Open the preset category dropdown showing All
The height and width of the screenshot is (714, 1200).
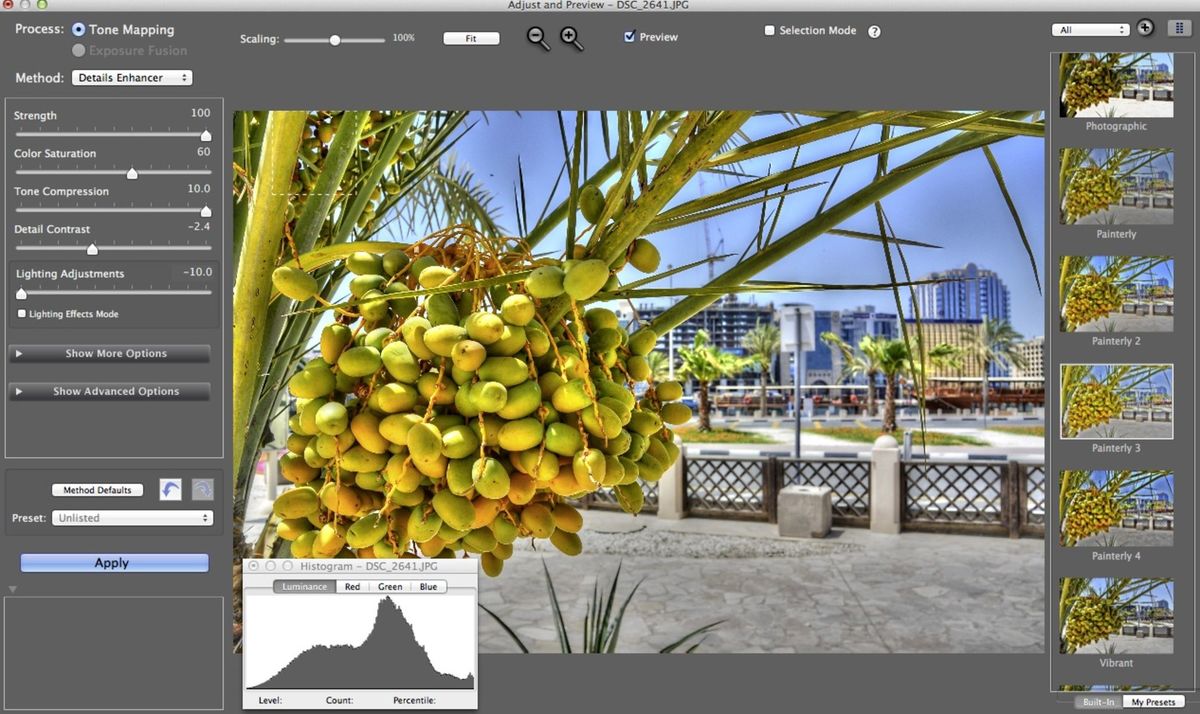[x=1090, y=30]
